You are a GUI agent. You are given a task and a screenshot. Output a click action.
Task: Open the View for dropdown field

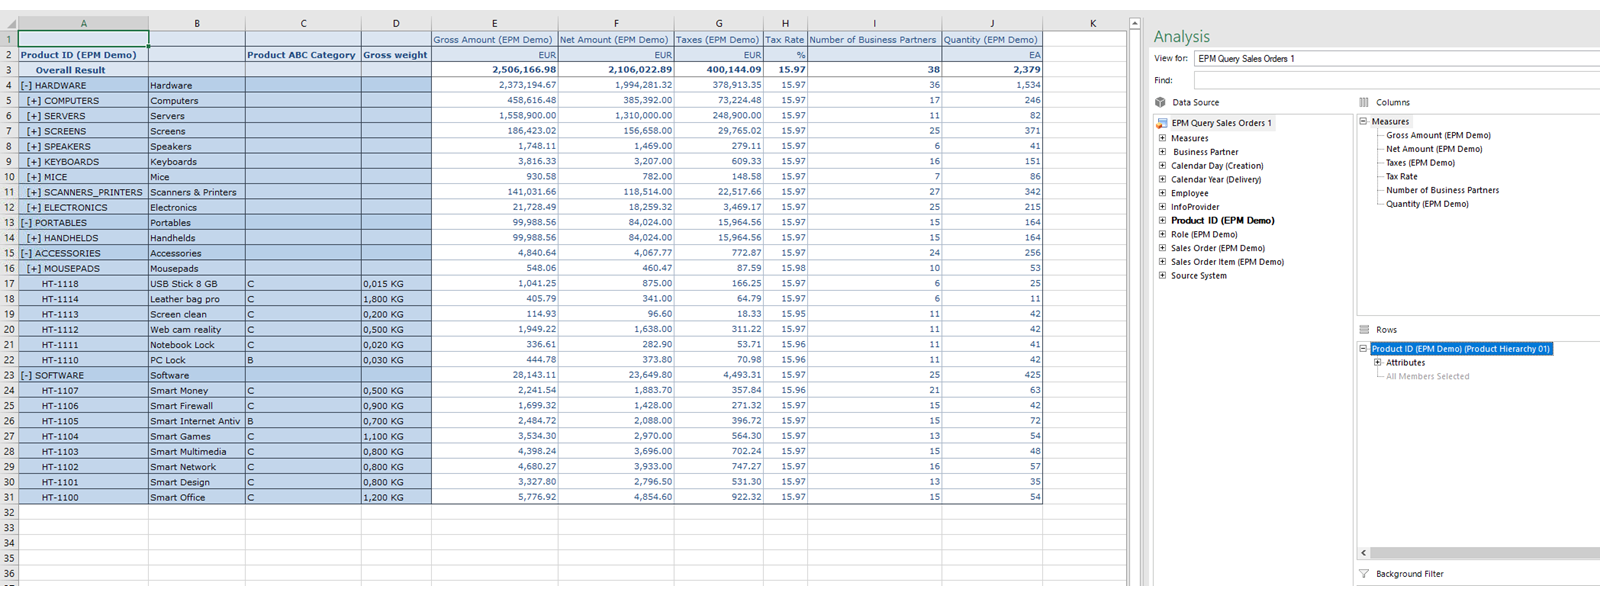pyautogui.click(x=1397, y=59)
